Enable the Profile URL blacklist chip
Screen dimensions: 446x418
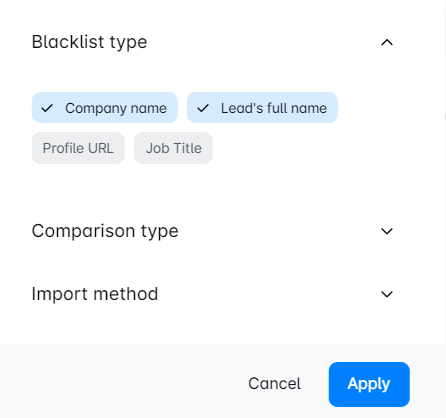[78, 148]
